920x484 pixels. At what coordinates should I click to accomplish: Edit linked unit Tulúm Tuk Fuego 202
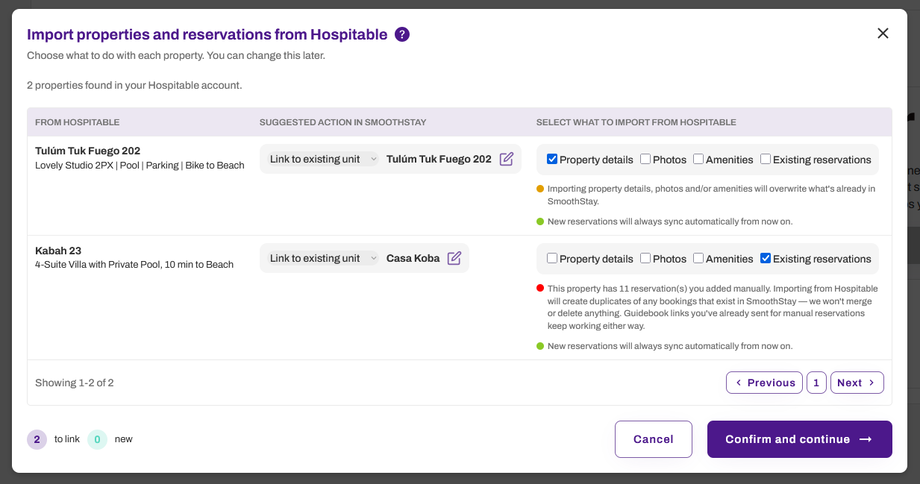click(506, 159)
